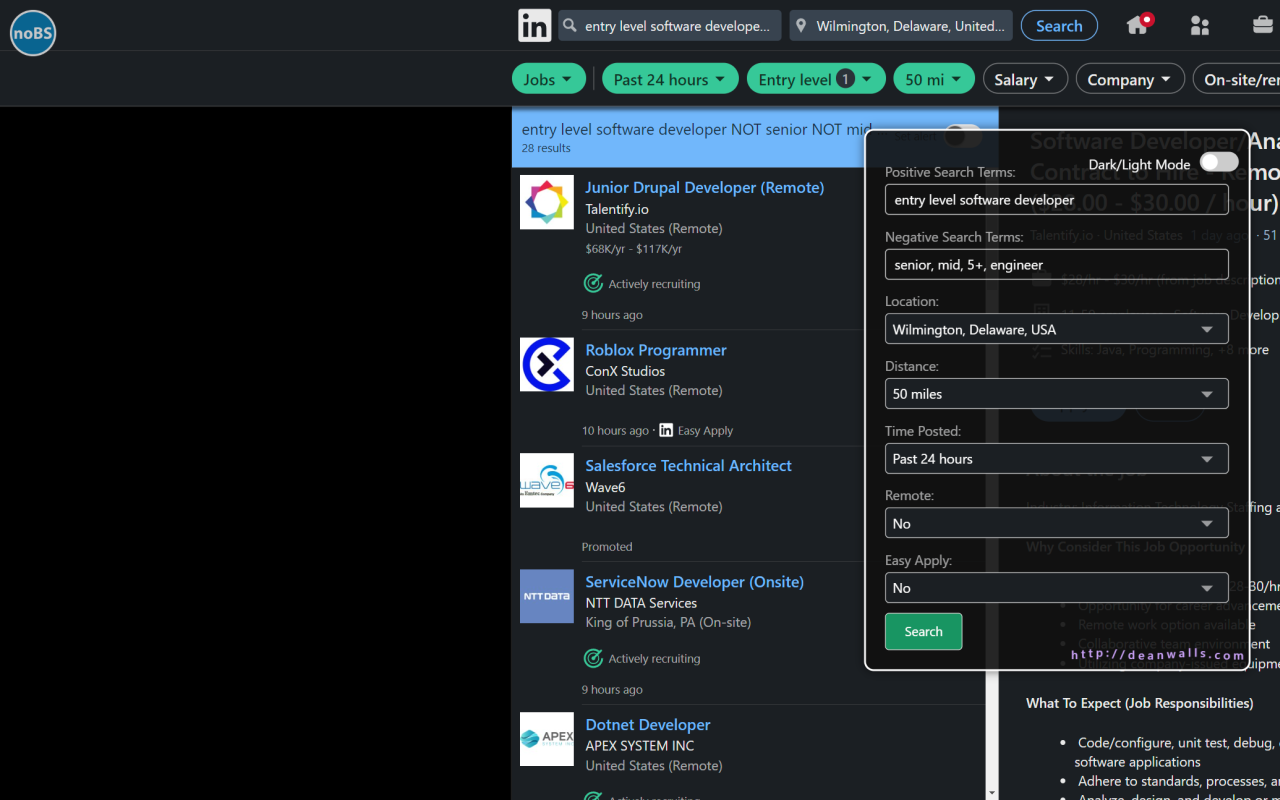Viewport: 1280px width, 800px height.
Task: Open the 50 mi distance filter
Action: [934, 79]
